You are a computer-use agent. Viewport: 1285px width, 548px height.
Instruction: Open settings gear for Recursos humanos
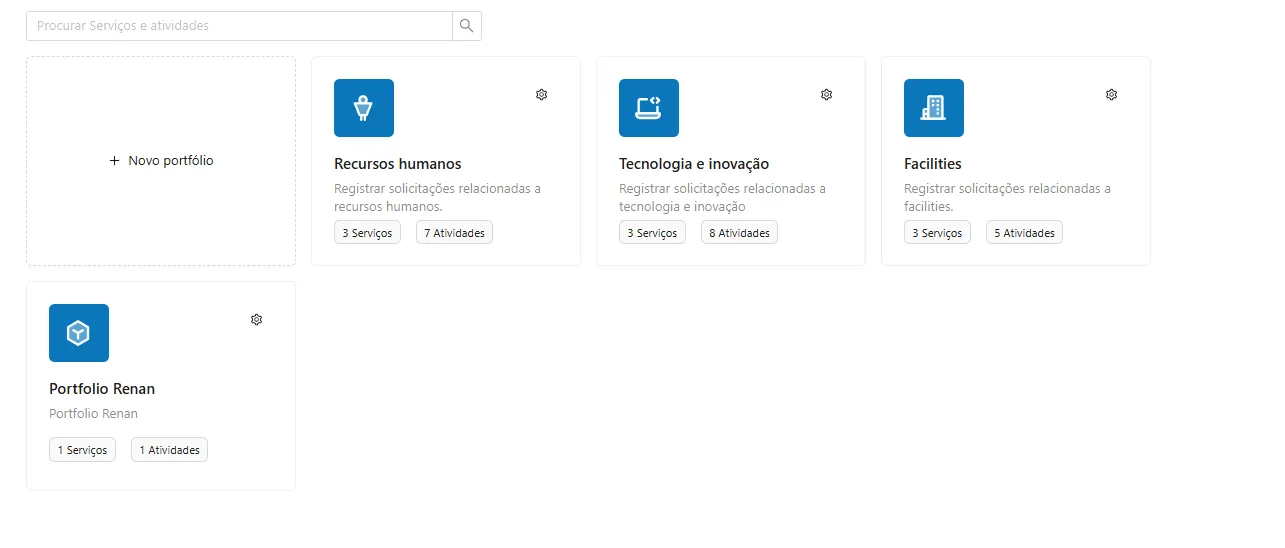[x=542, y=95]
